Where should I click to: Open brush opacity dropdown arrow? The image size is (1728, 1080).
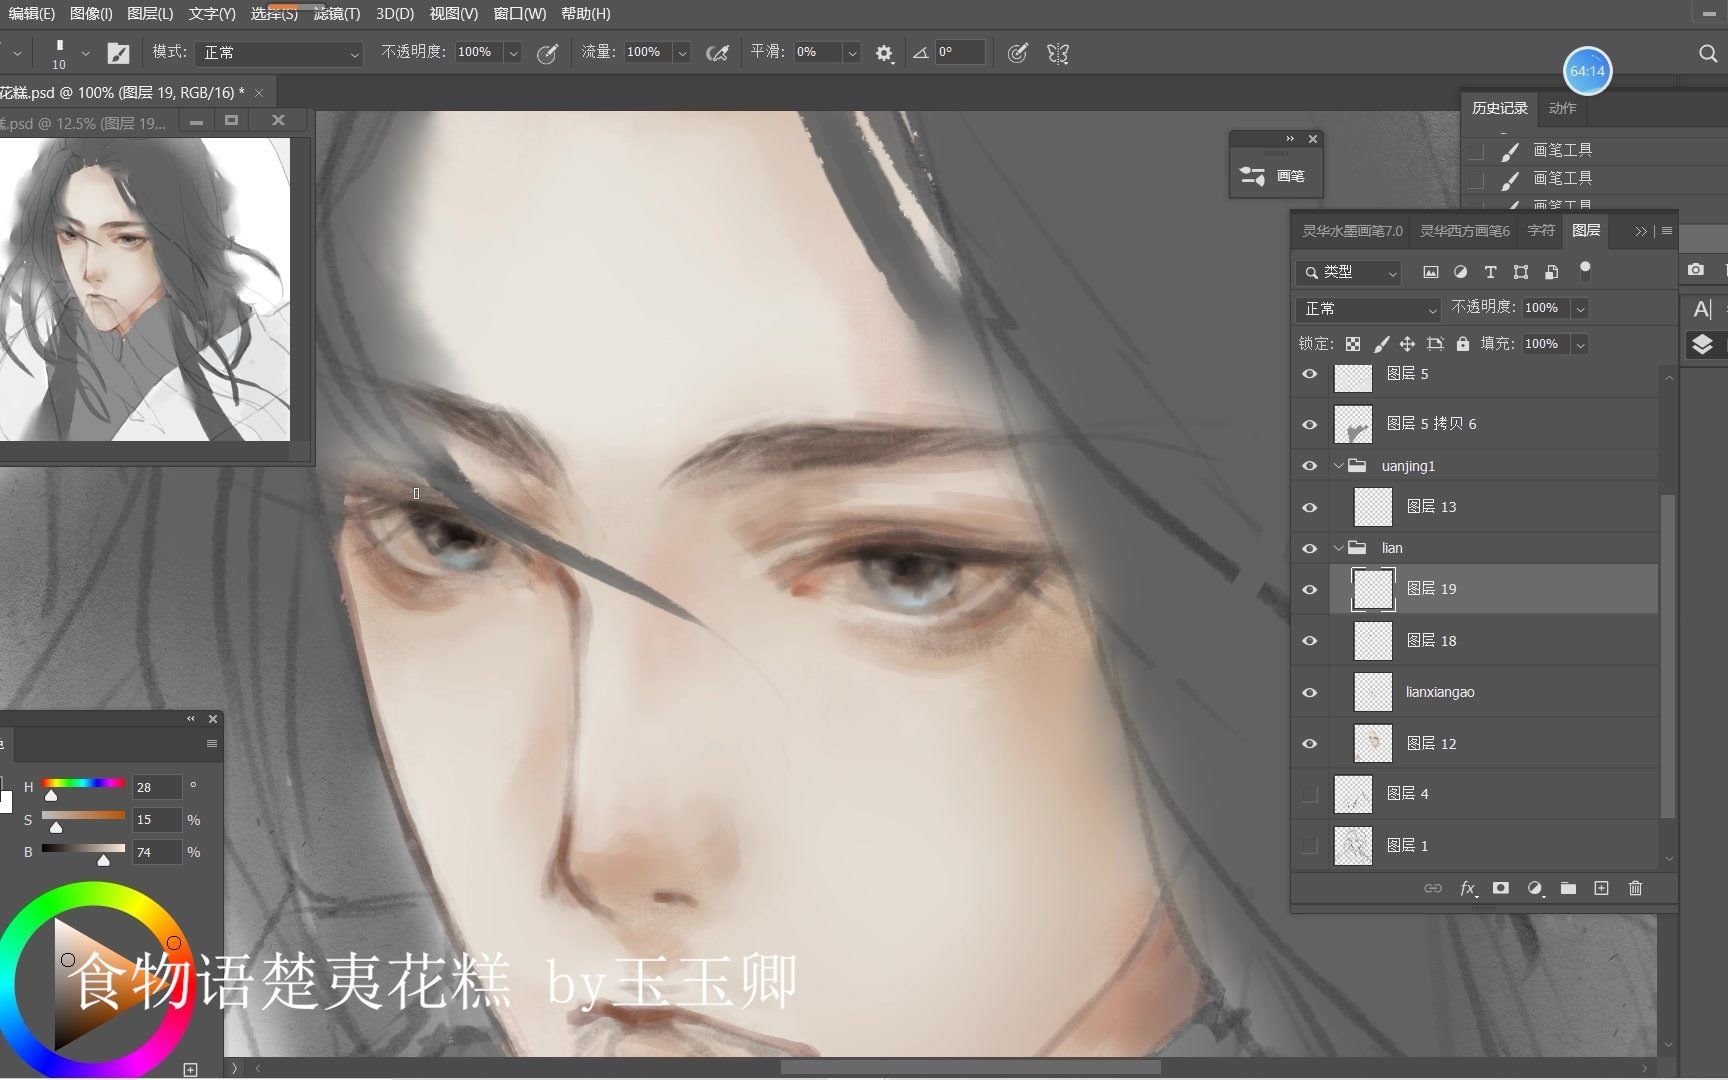pyautogui.click(x=513, y=53)
